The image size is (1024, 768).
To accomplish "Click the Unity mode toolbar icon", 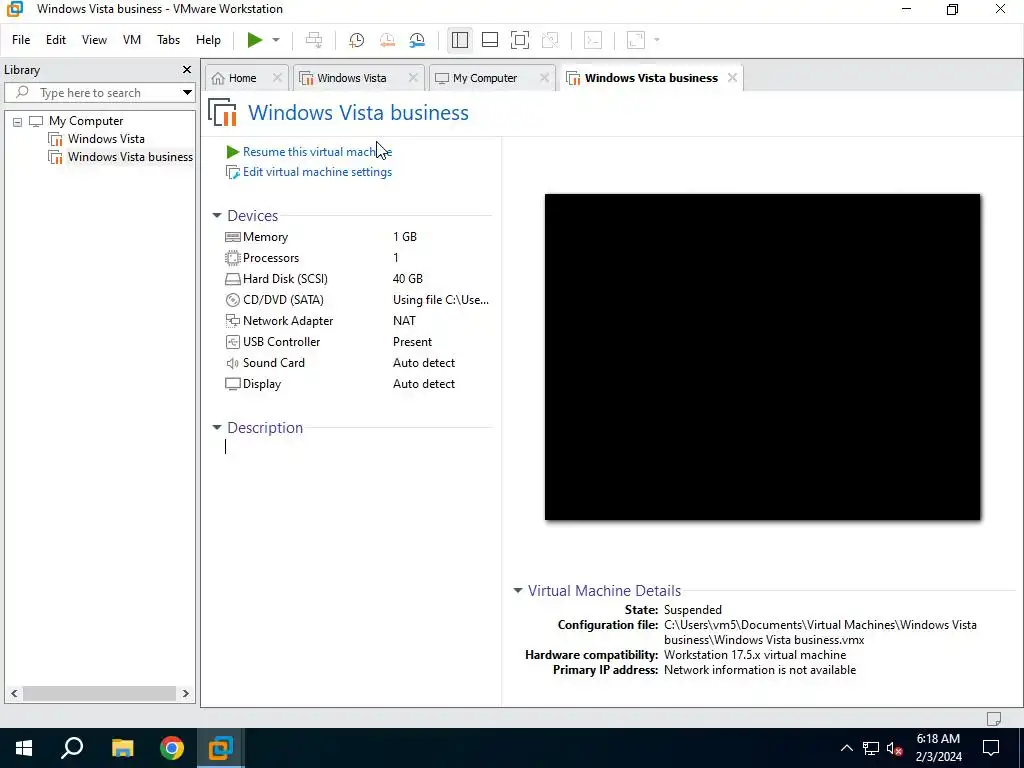I will pos(551,40).
